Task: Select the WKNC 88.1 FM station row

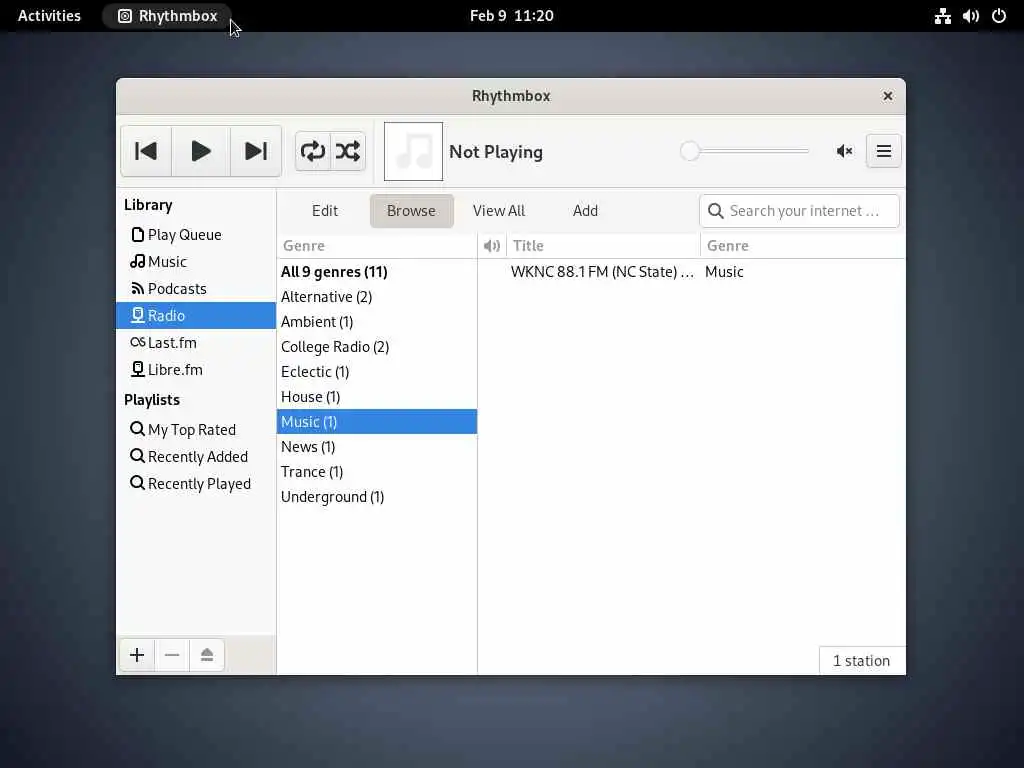Action: coord(692,272)
